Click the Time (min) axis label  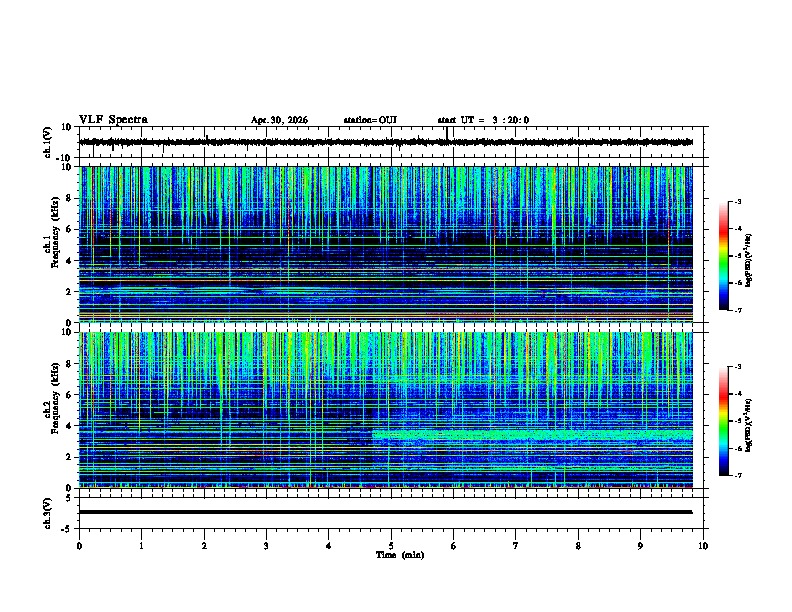pos(400,555)
